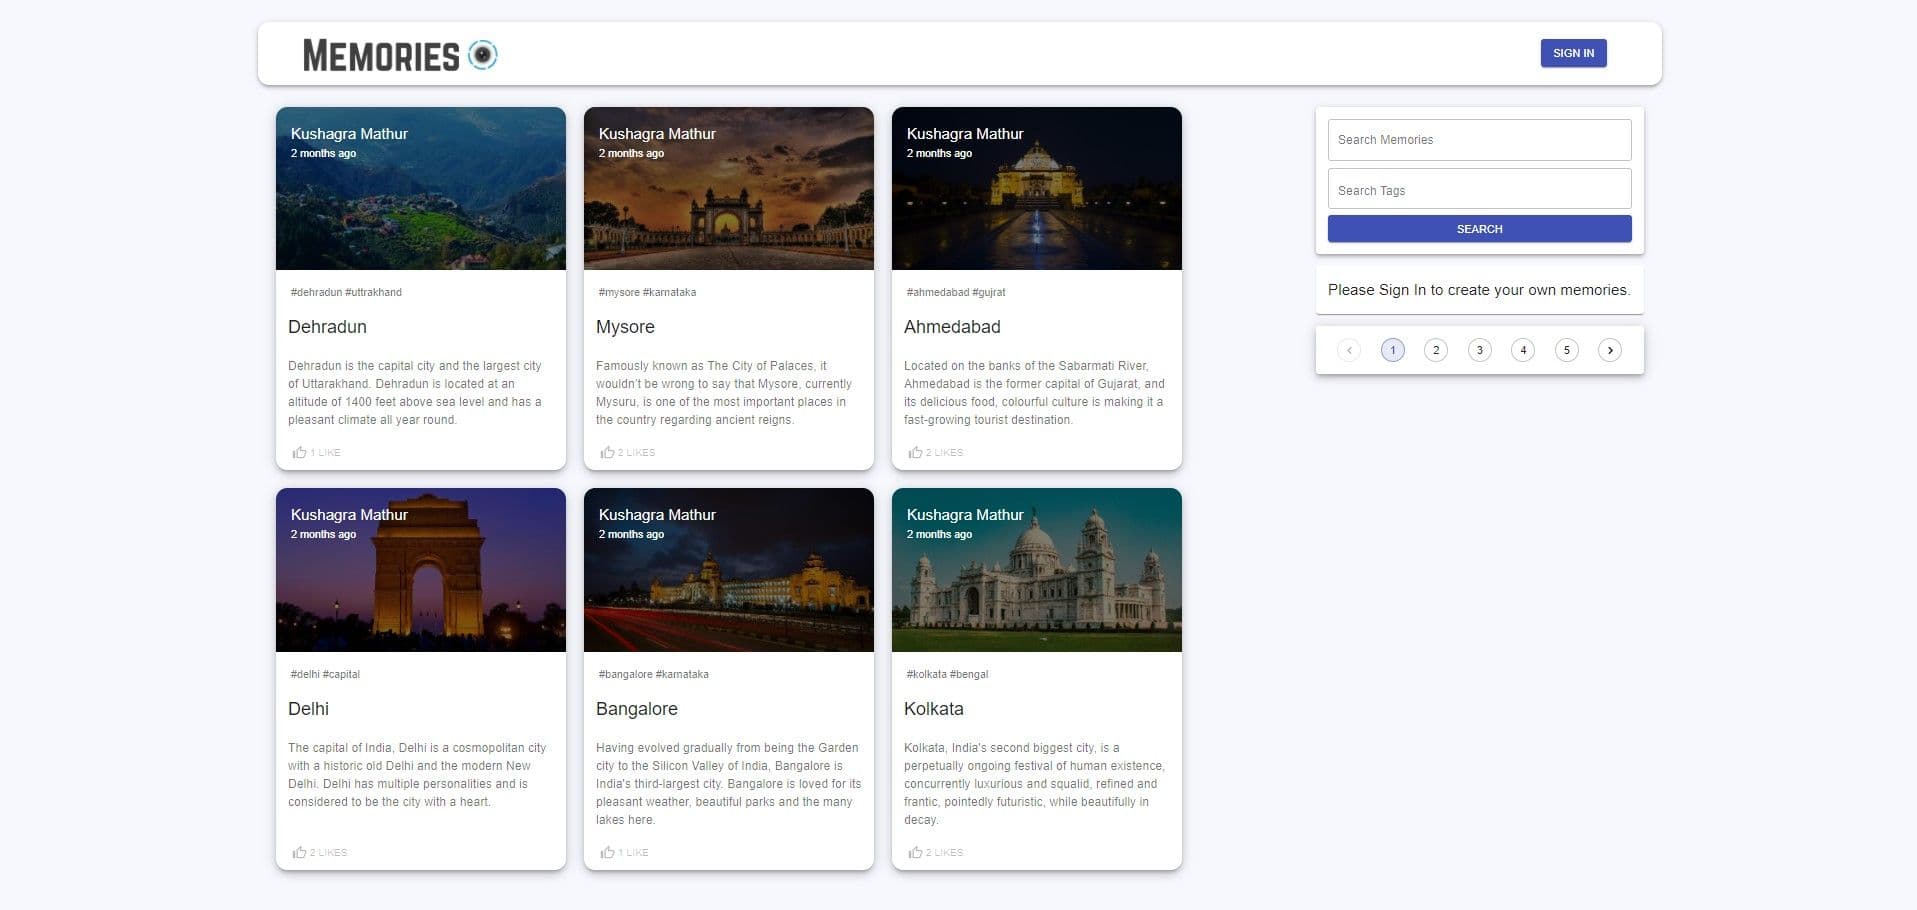Jump to page 5 in pagination

1566,350
